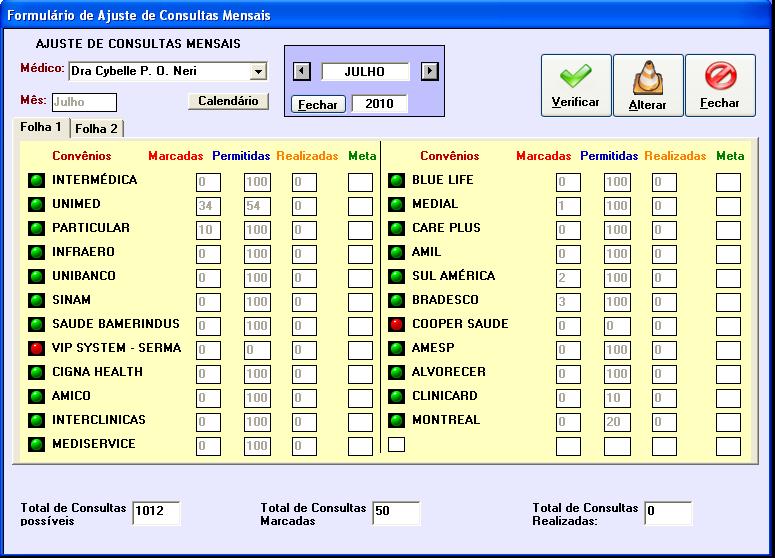Click the INTERMÉDICA Meta field
The image size is (775, 558).
[360, 182]
